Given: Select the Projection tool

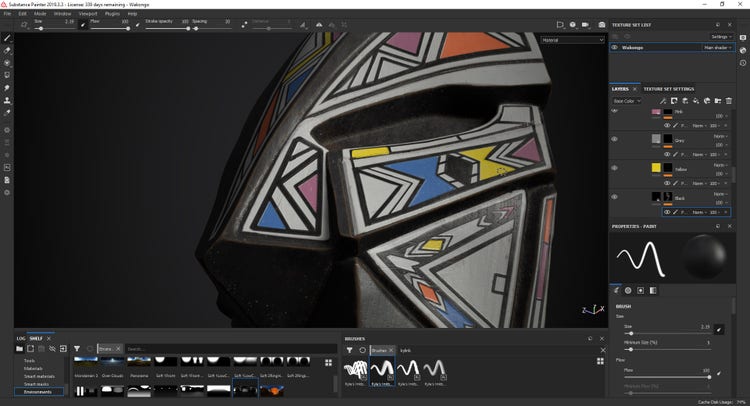Looking at the screenshot, I should click(x=7, y=63).
